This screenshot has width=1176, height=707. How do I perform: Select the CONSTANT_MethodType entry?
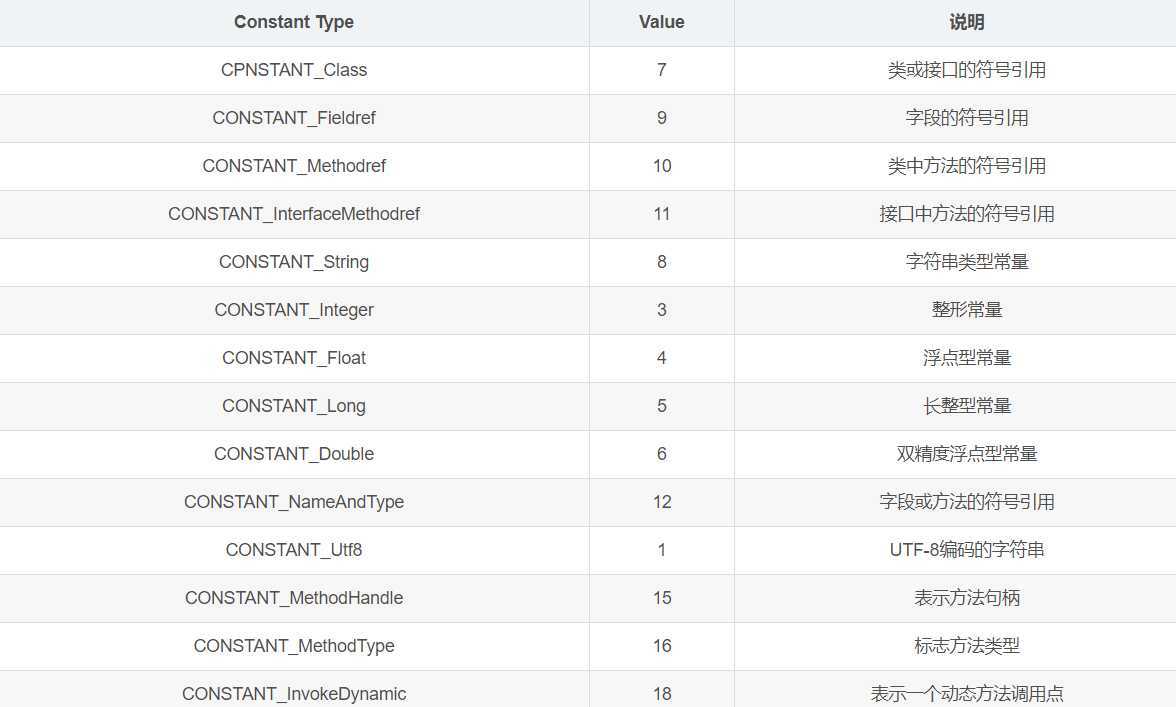click(294, 646)
